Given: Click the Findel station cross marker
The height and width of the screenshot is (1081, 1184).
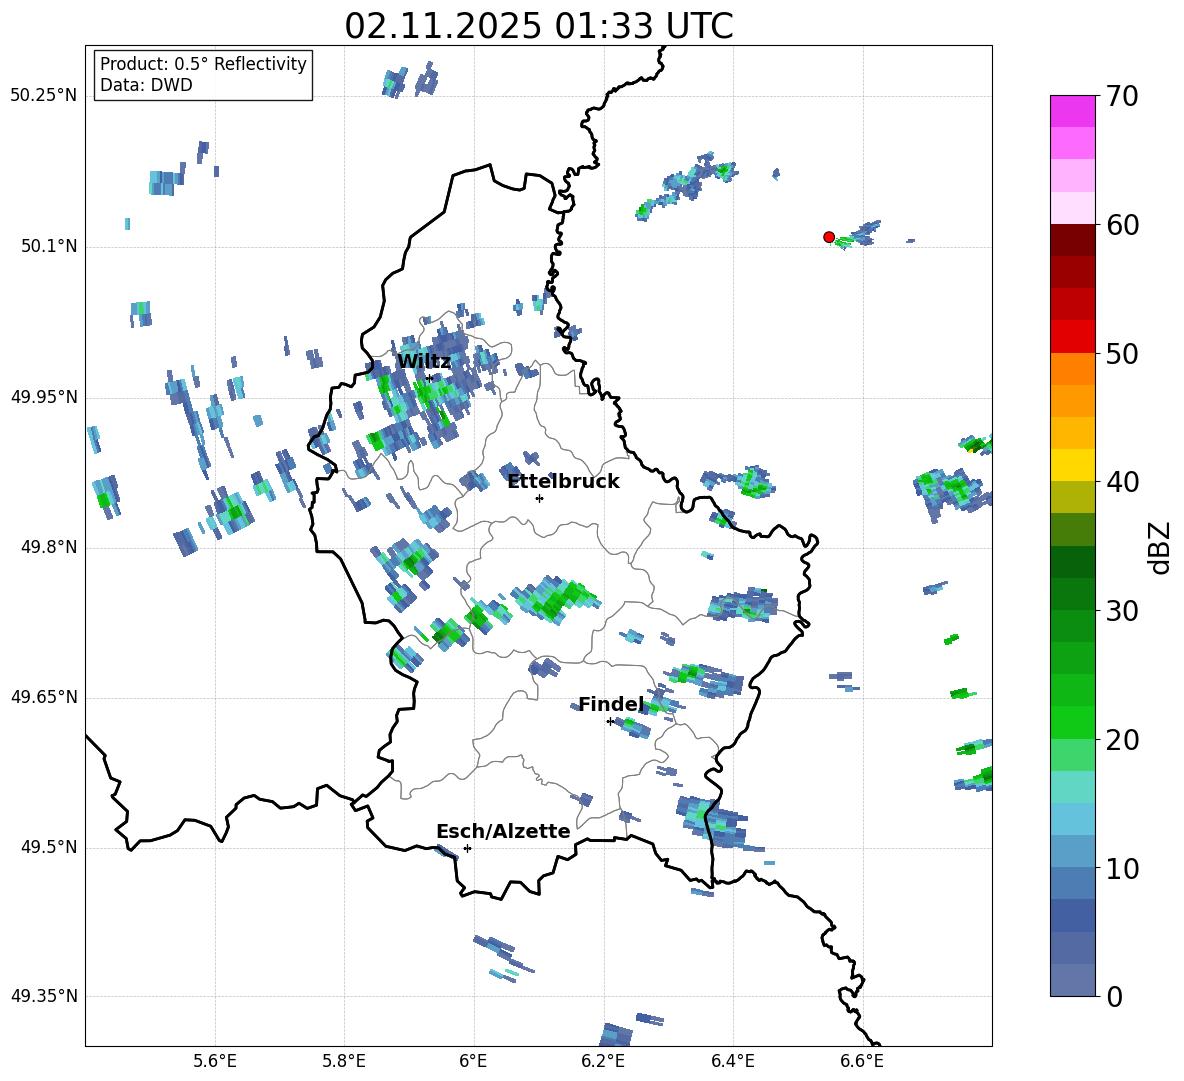Looking at the screenshot, I should click(x=610, y=721).
